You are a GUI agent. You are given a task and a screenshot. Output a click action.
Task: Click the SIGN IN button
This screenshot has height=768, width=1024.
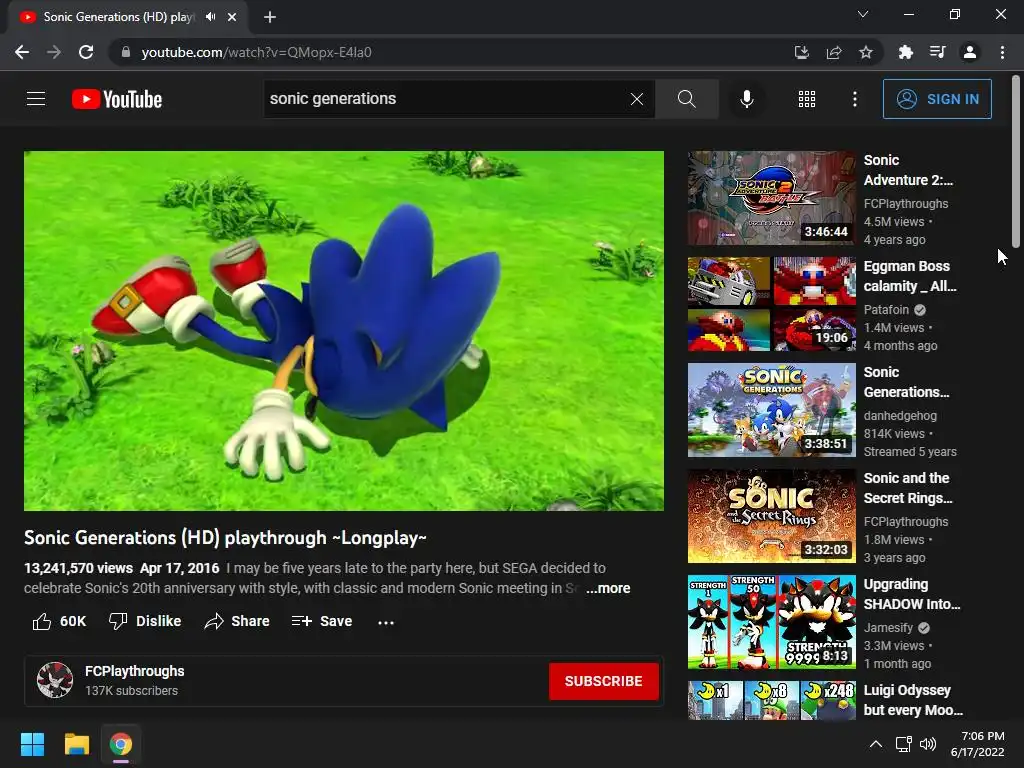tap(937, 99)
